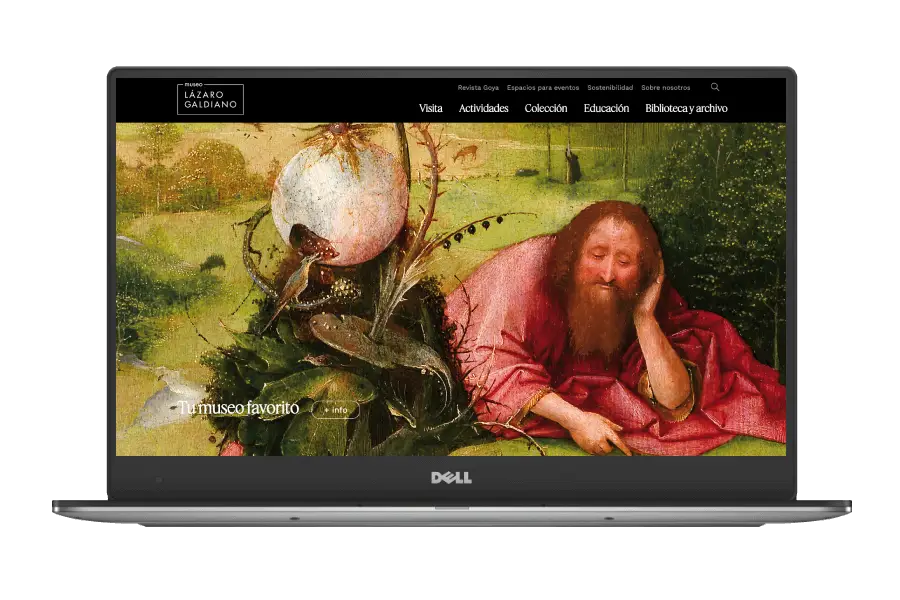Viewport: 900px width, 600px height.
Task: Click the Museo Lázaro Galdiano logo
Action: click(210, 99)
